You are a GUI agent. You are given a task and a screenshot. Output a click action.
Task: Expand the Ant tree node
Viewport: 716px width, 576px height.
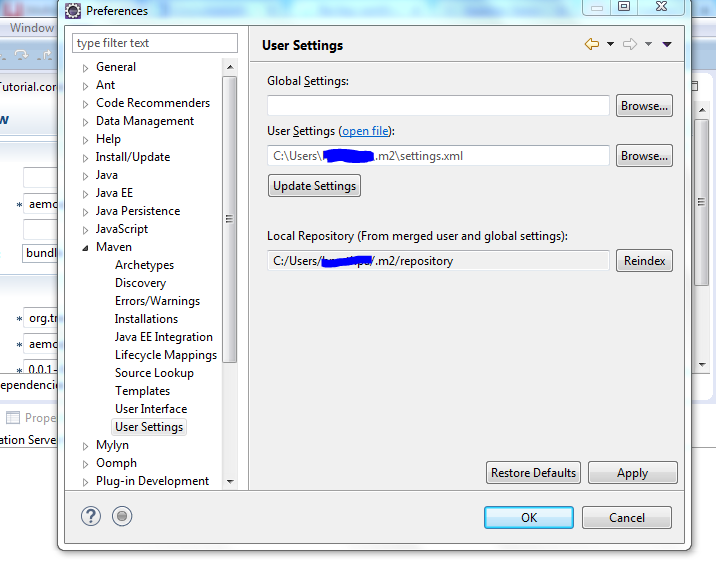pos(85,86)
